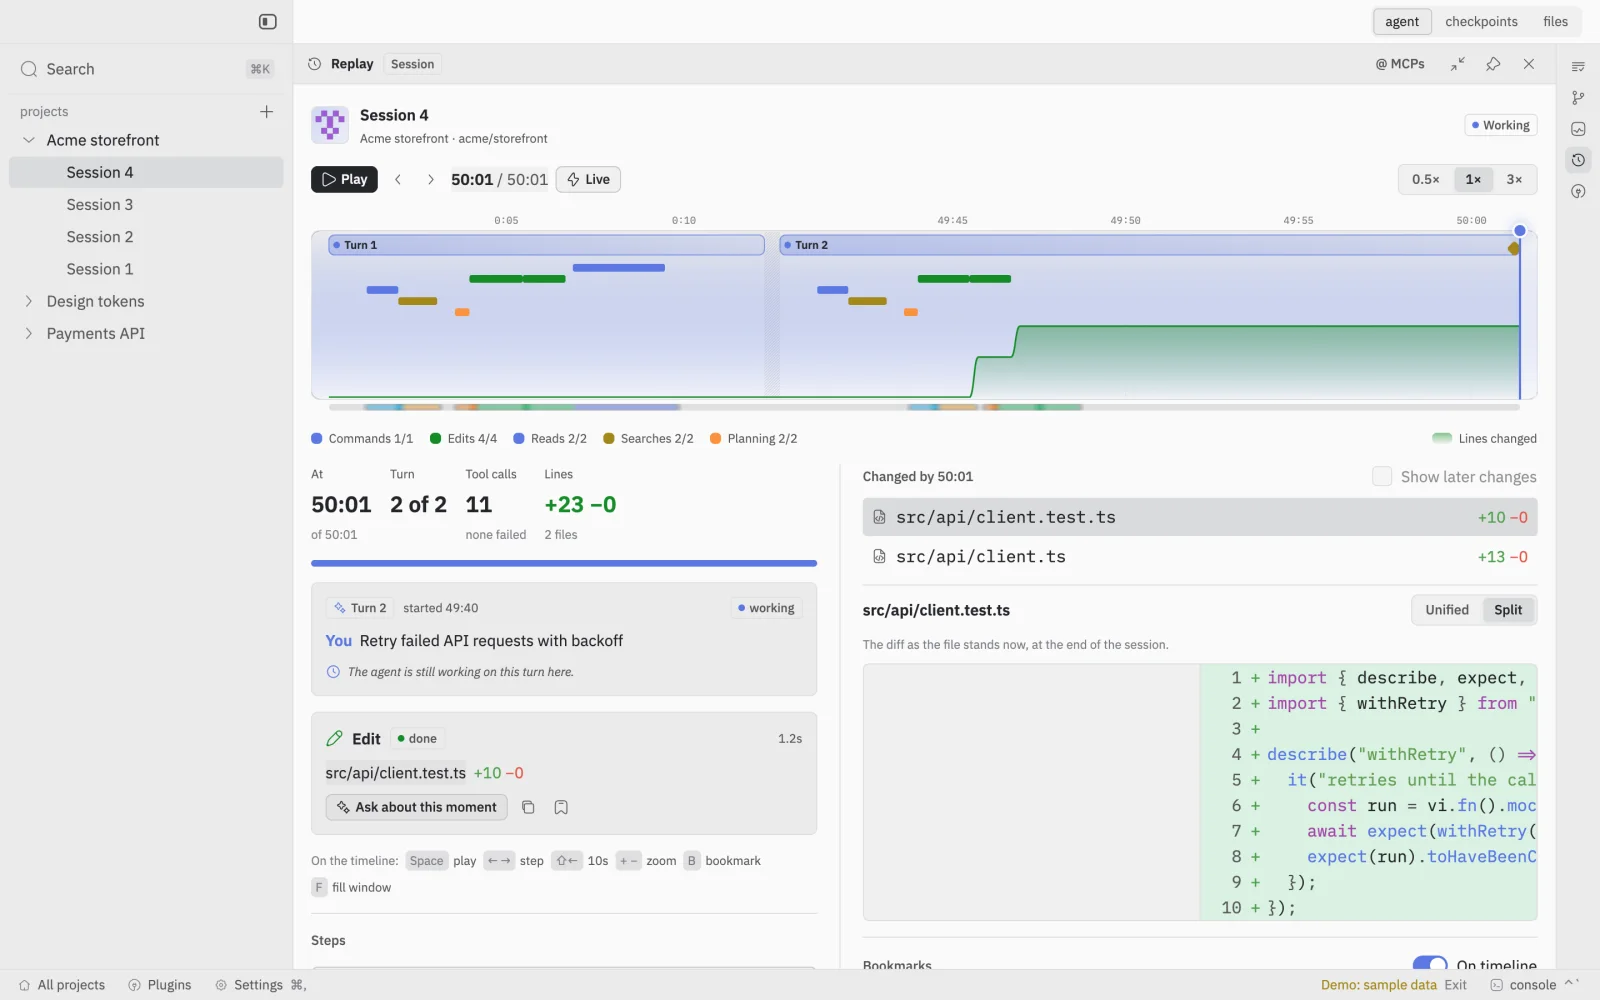Click the @ MCPs button
1600x1000 pixels.
[x=1400, y=64]
